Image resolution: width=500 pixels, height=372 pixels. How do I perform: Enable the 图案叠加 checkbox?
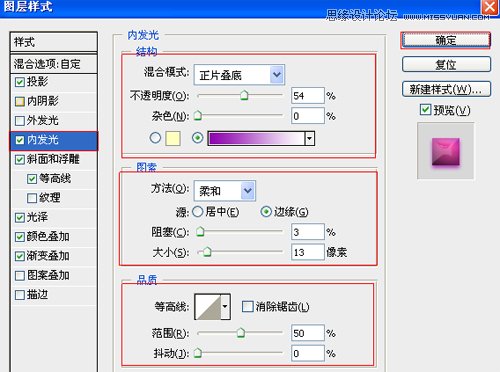coord(20,276)
